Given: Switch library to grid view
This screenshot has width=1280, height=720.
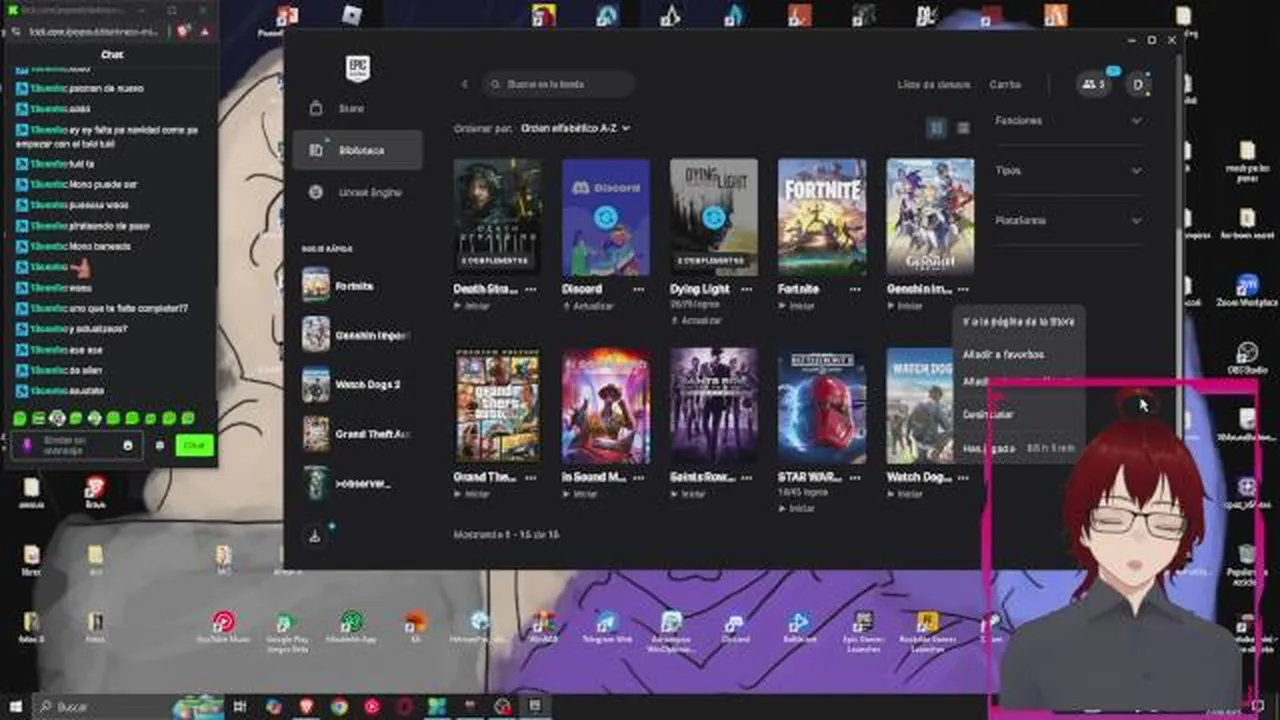Looking at the screenshot, I should [937, 128].
